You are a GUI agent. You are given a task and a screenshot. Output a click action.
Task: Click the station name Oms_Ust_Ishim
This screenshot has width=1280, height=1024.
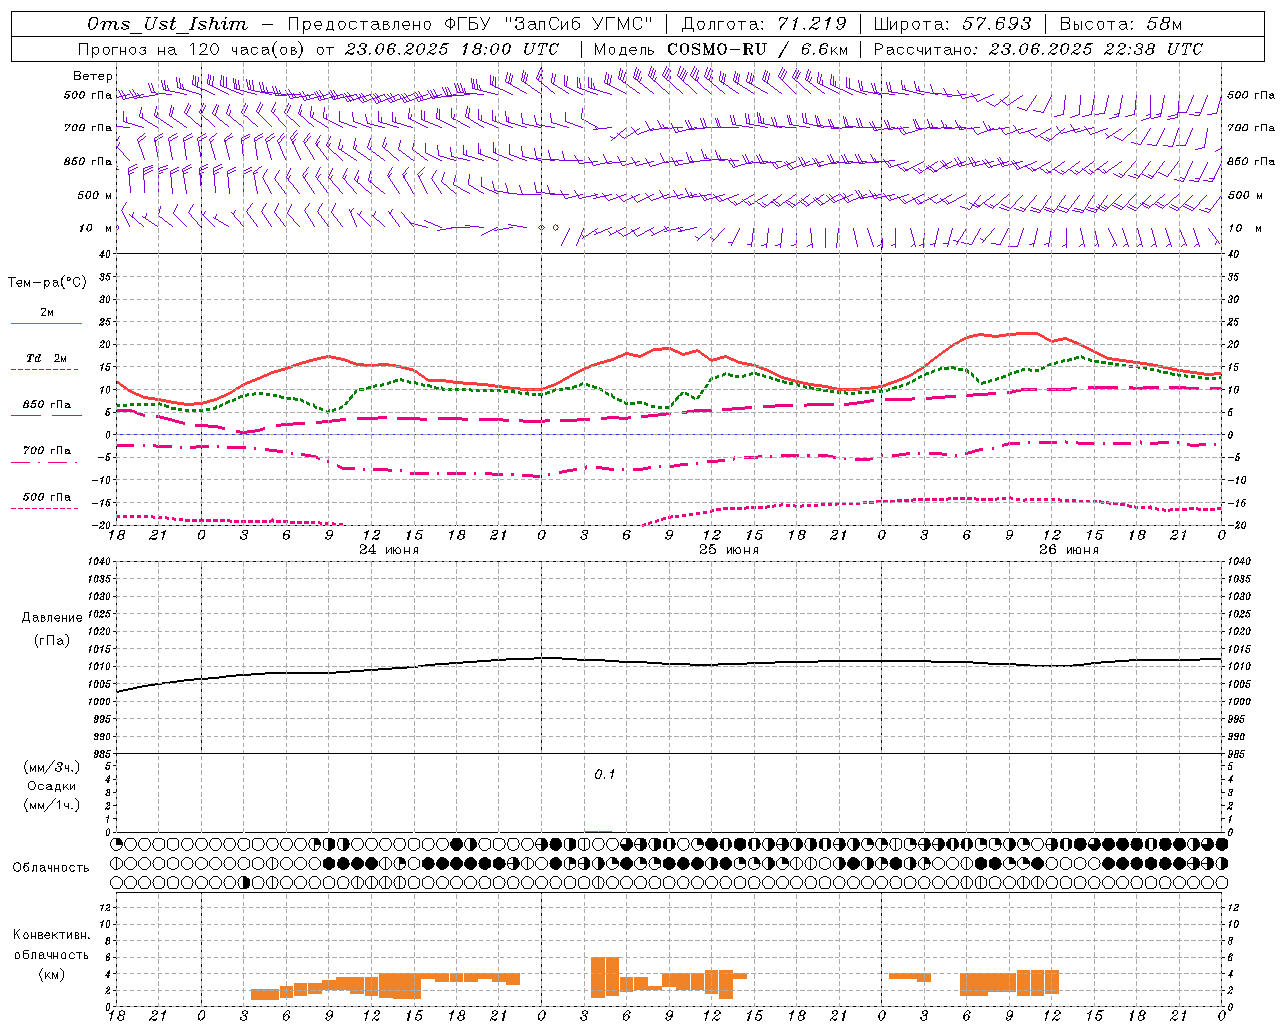166,24
